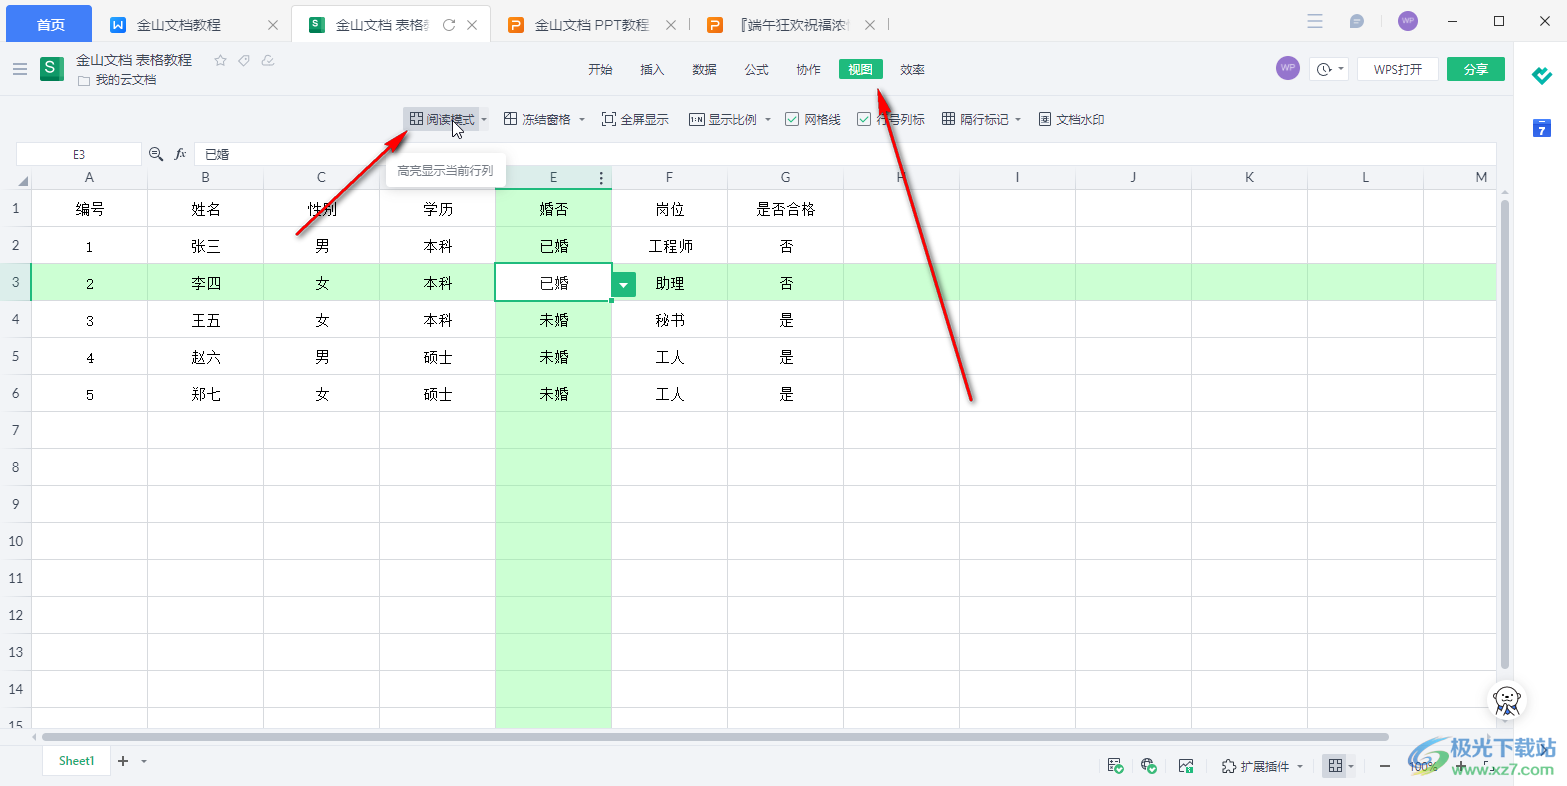The width and height of the screenshot is (1567, 786).
Task: Select the cell containing 工程师
Action: click(x=670, y=246)
